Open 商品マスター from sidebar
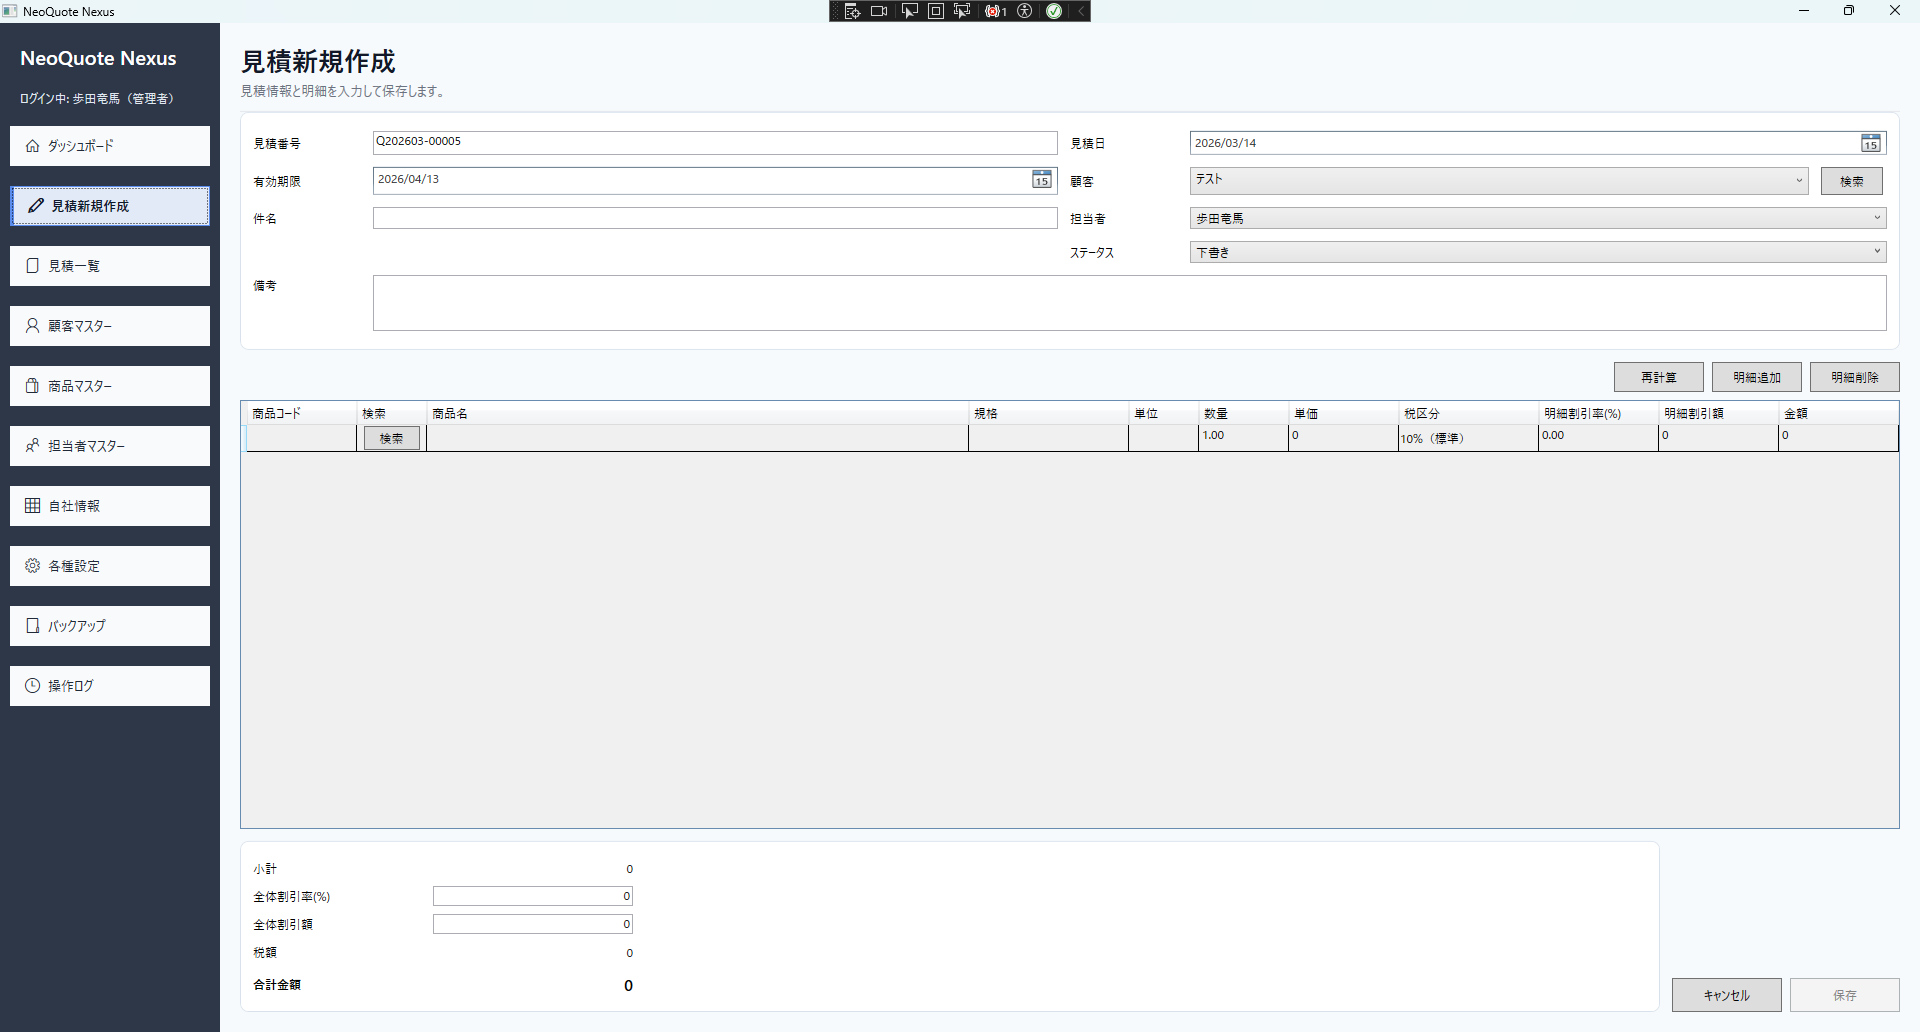The height and width of the screenshot is (1032, 1920). (110, 386)
